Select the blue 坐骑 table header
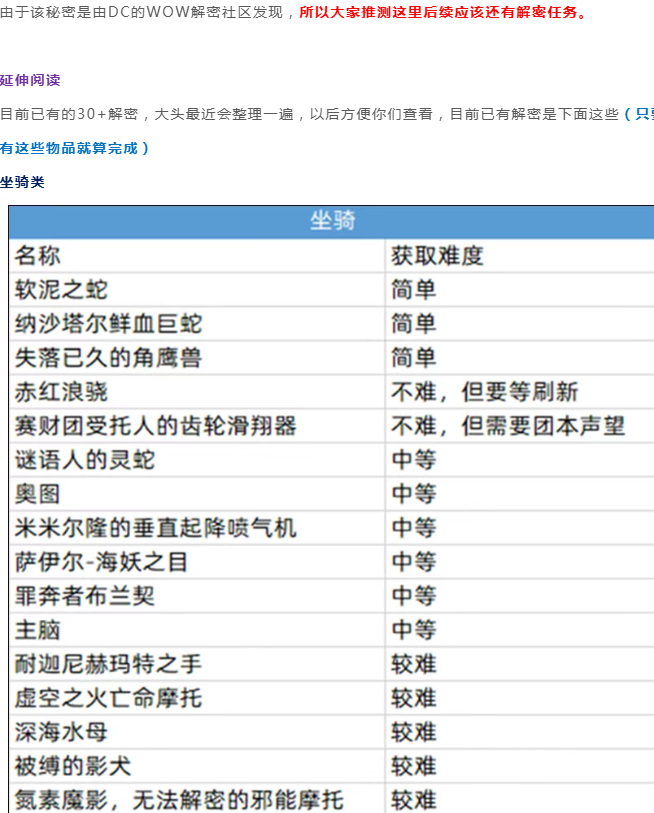654x813 pixels. [332, 221]
